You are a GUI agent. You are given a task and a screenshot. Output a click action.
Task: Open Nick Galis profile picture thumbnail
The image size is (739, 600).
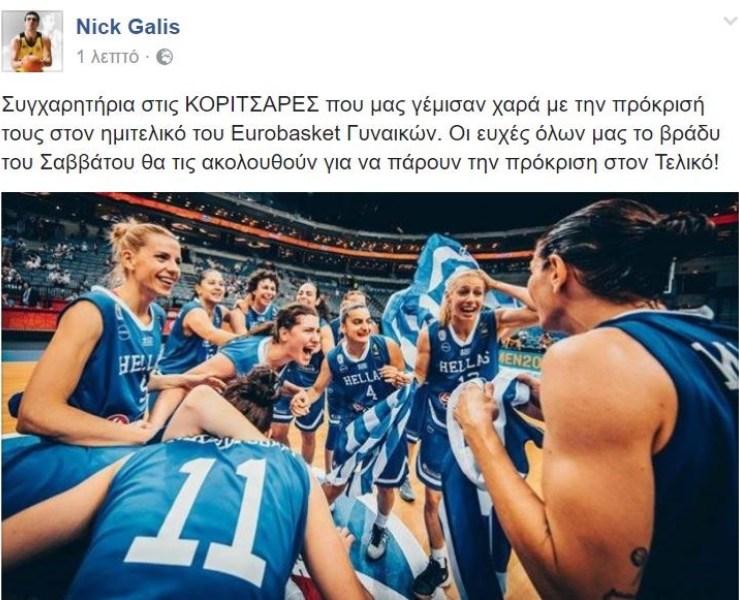coord(32,41)
